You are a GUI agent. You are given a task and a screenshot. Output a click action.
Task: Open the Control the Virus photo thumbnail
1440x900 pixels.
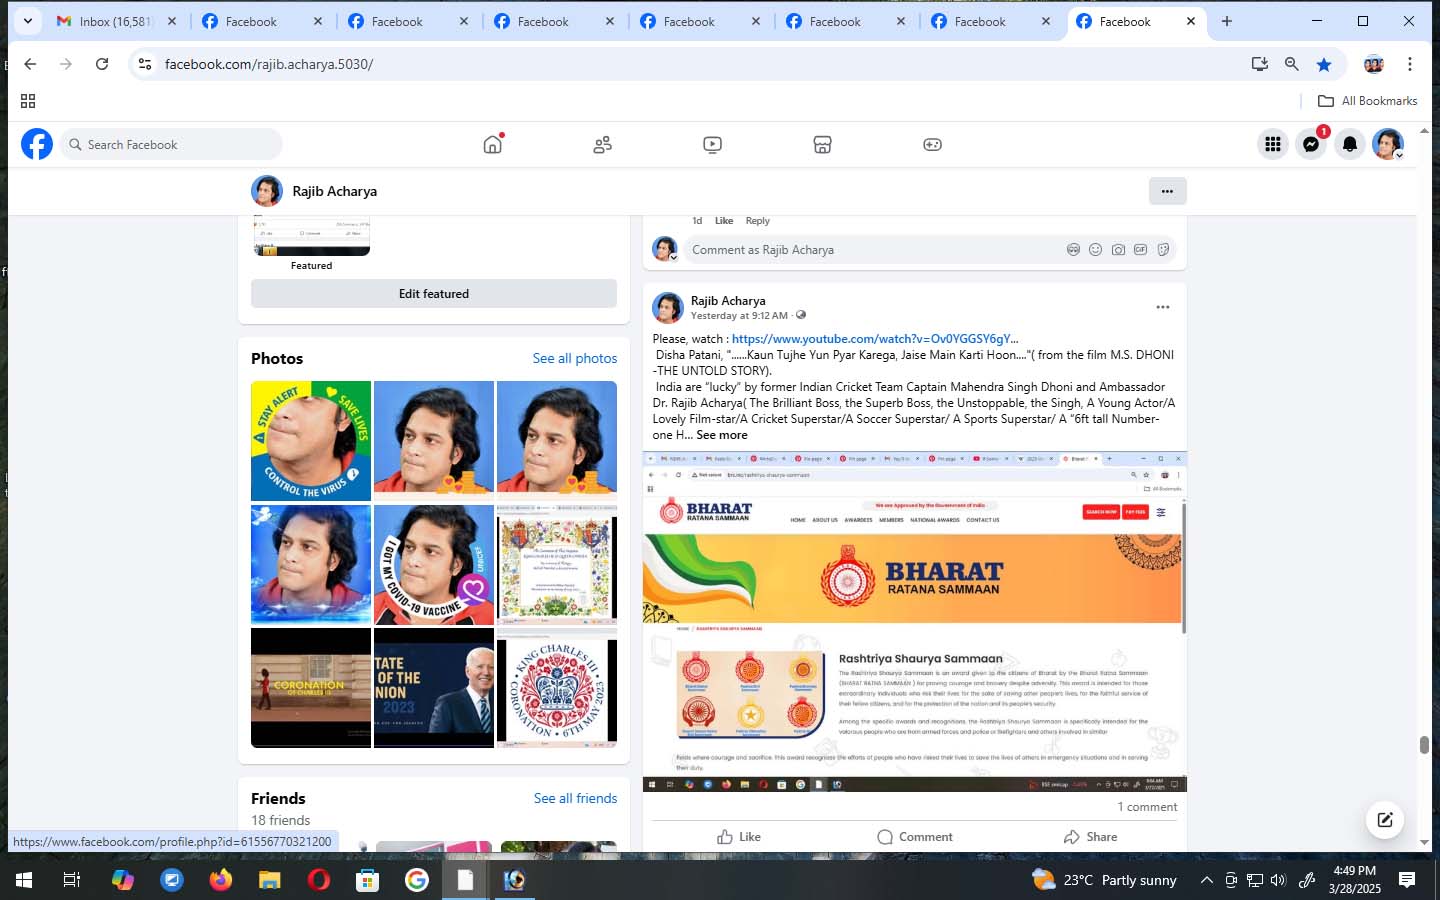(x=311, y=441)
